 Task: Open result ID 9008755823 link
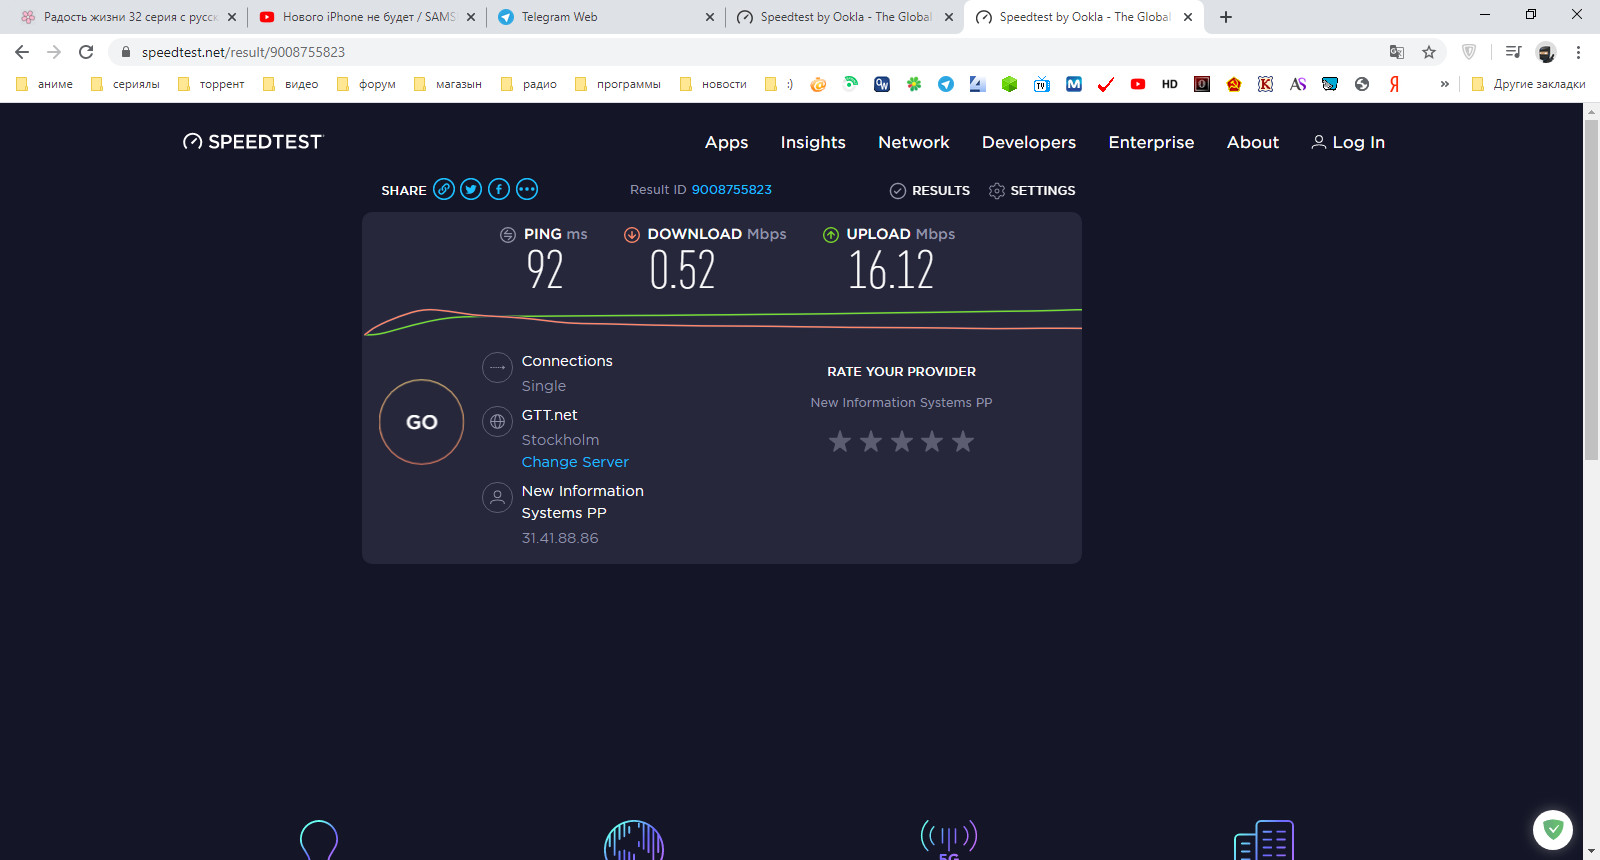click(732, 189)
